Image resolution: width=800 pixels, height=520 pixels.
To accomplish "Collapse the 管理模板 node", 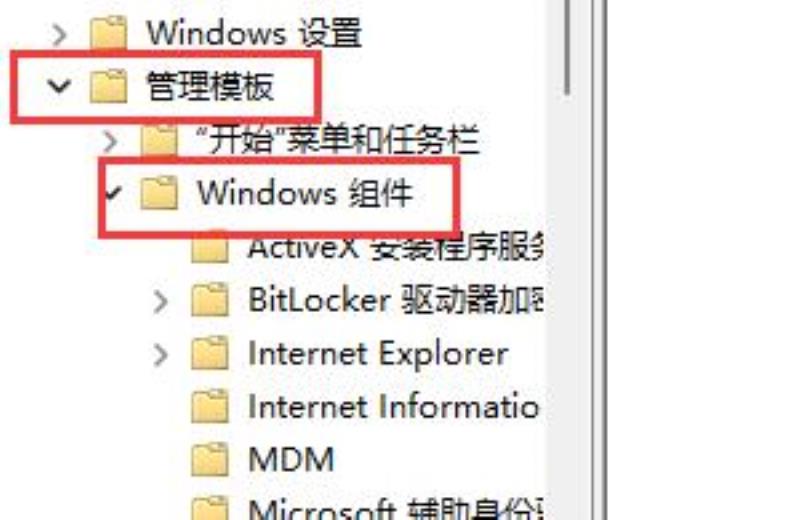I will [59, 86].
